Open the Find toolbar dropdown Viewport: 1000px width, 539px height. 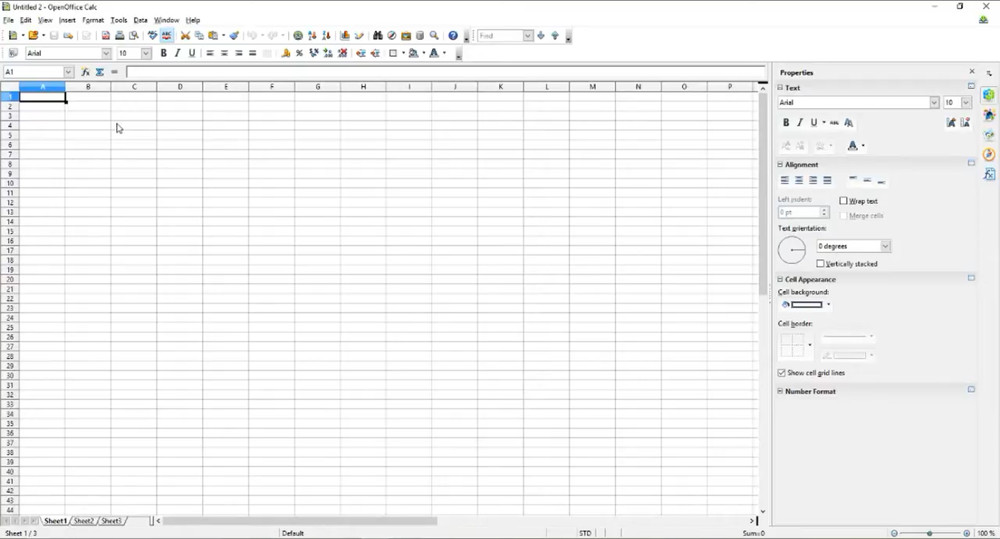pyautogui.click(x=527, y=36)
